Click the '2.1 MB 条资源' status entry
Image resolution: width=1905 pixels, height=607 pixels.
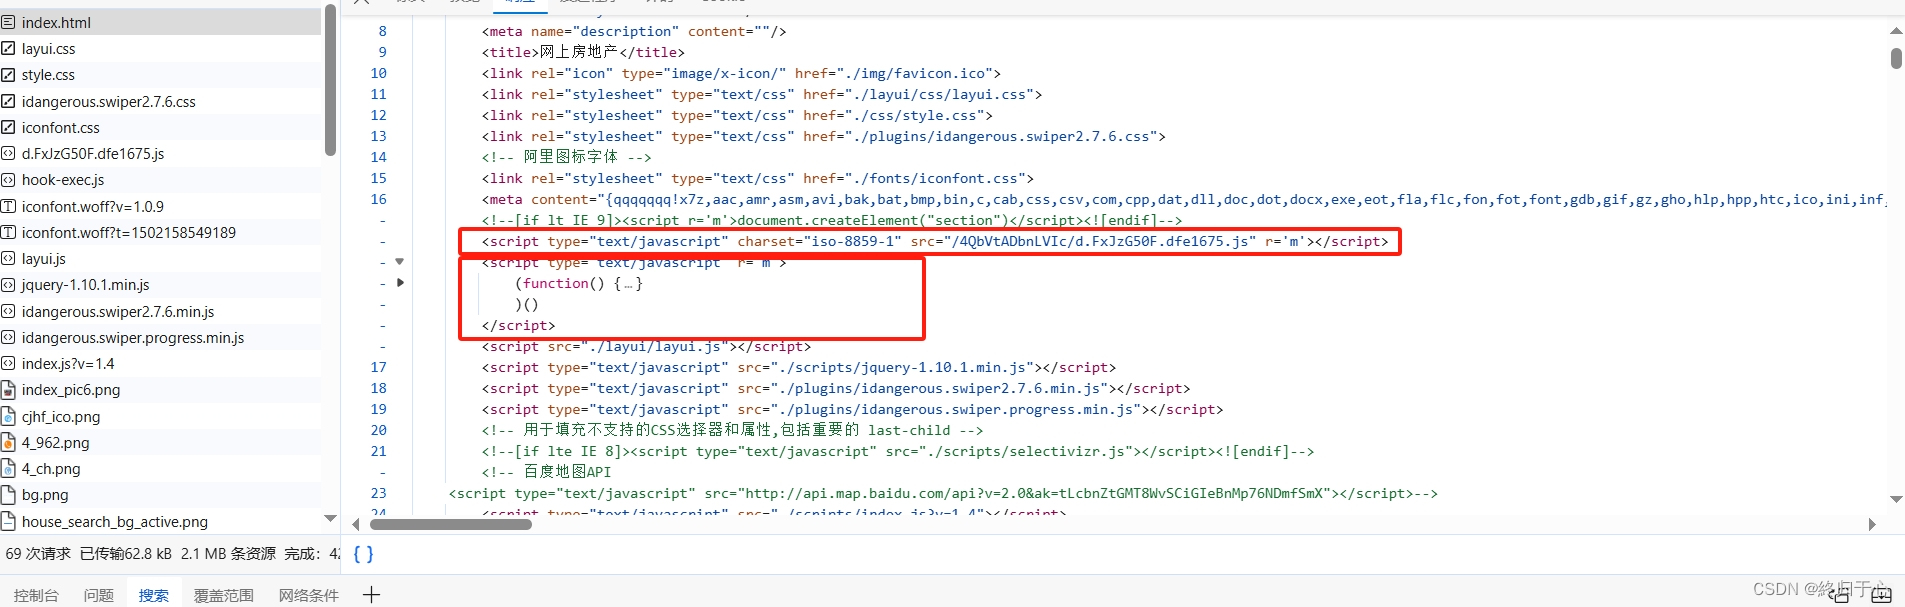tap(228, 553)
